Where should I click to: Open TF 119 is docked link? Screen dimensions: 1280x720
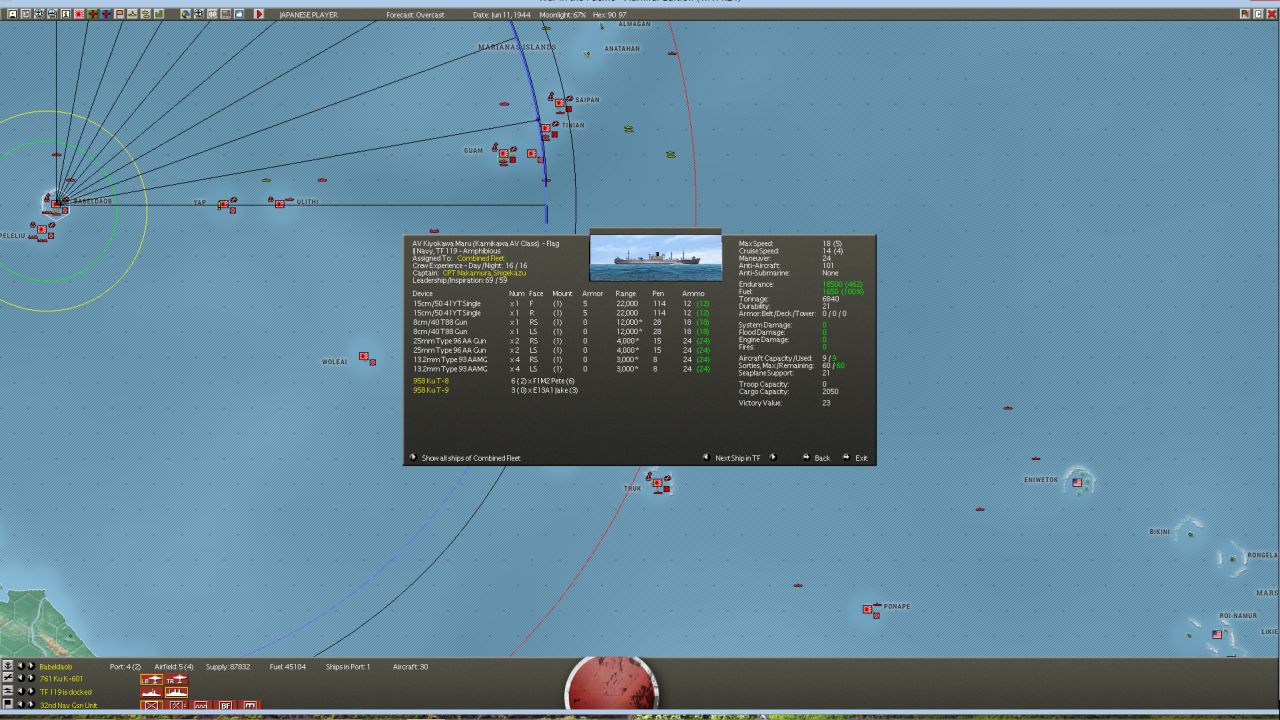point(66,692)
